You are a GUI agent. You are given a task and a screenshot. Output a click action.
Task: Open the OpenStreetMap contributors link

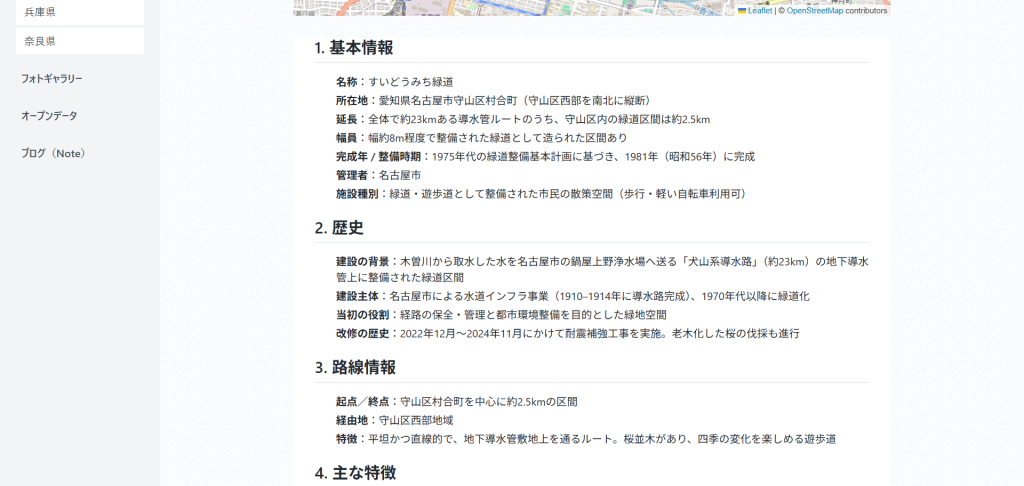pos(815,11)
